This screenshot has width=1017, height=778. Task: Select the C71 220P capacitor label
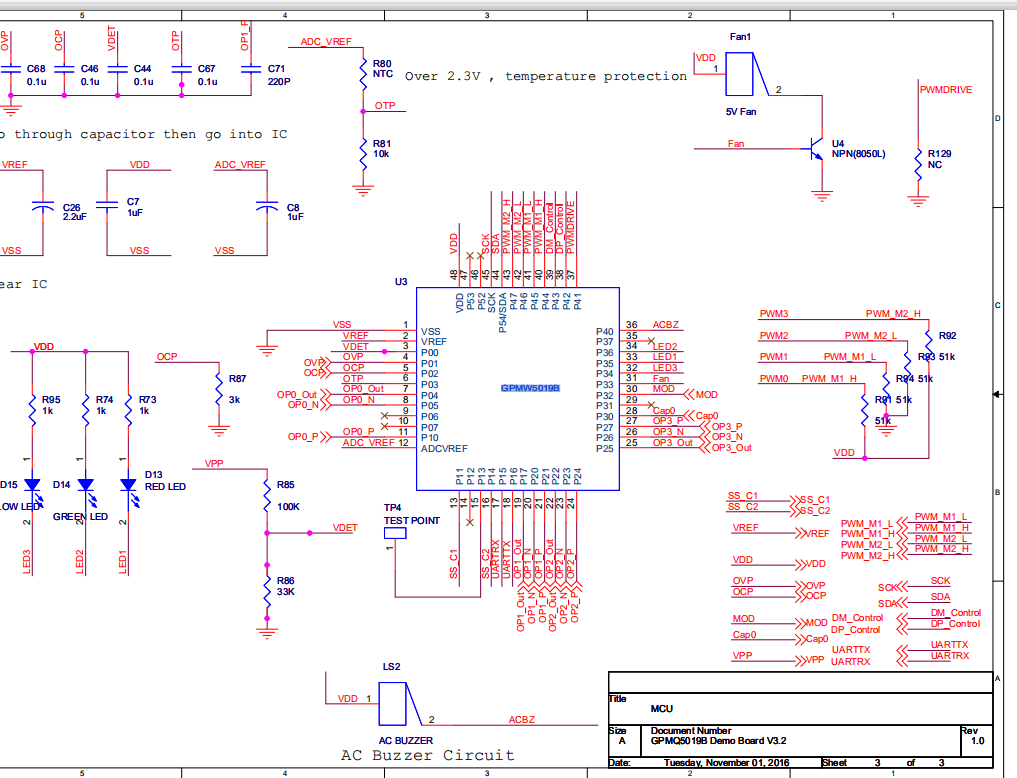click(279, 75)
